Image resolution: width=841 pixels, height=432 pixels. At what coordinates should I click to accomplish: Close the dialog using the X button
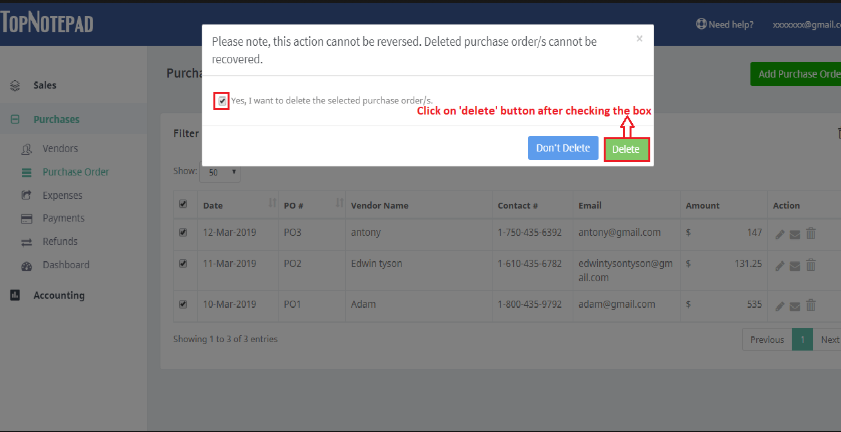click(x=639, y=40)
